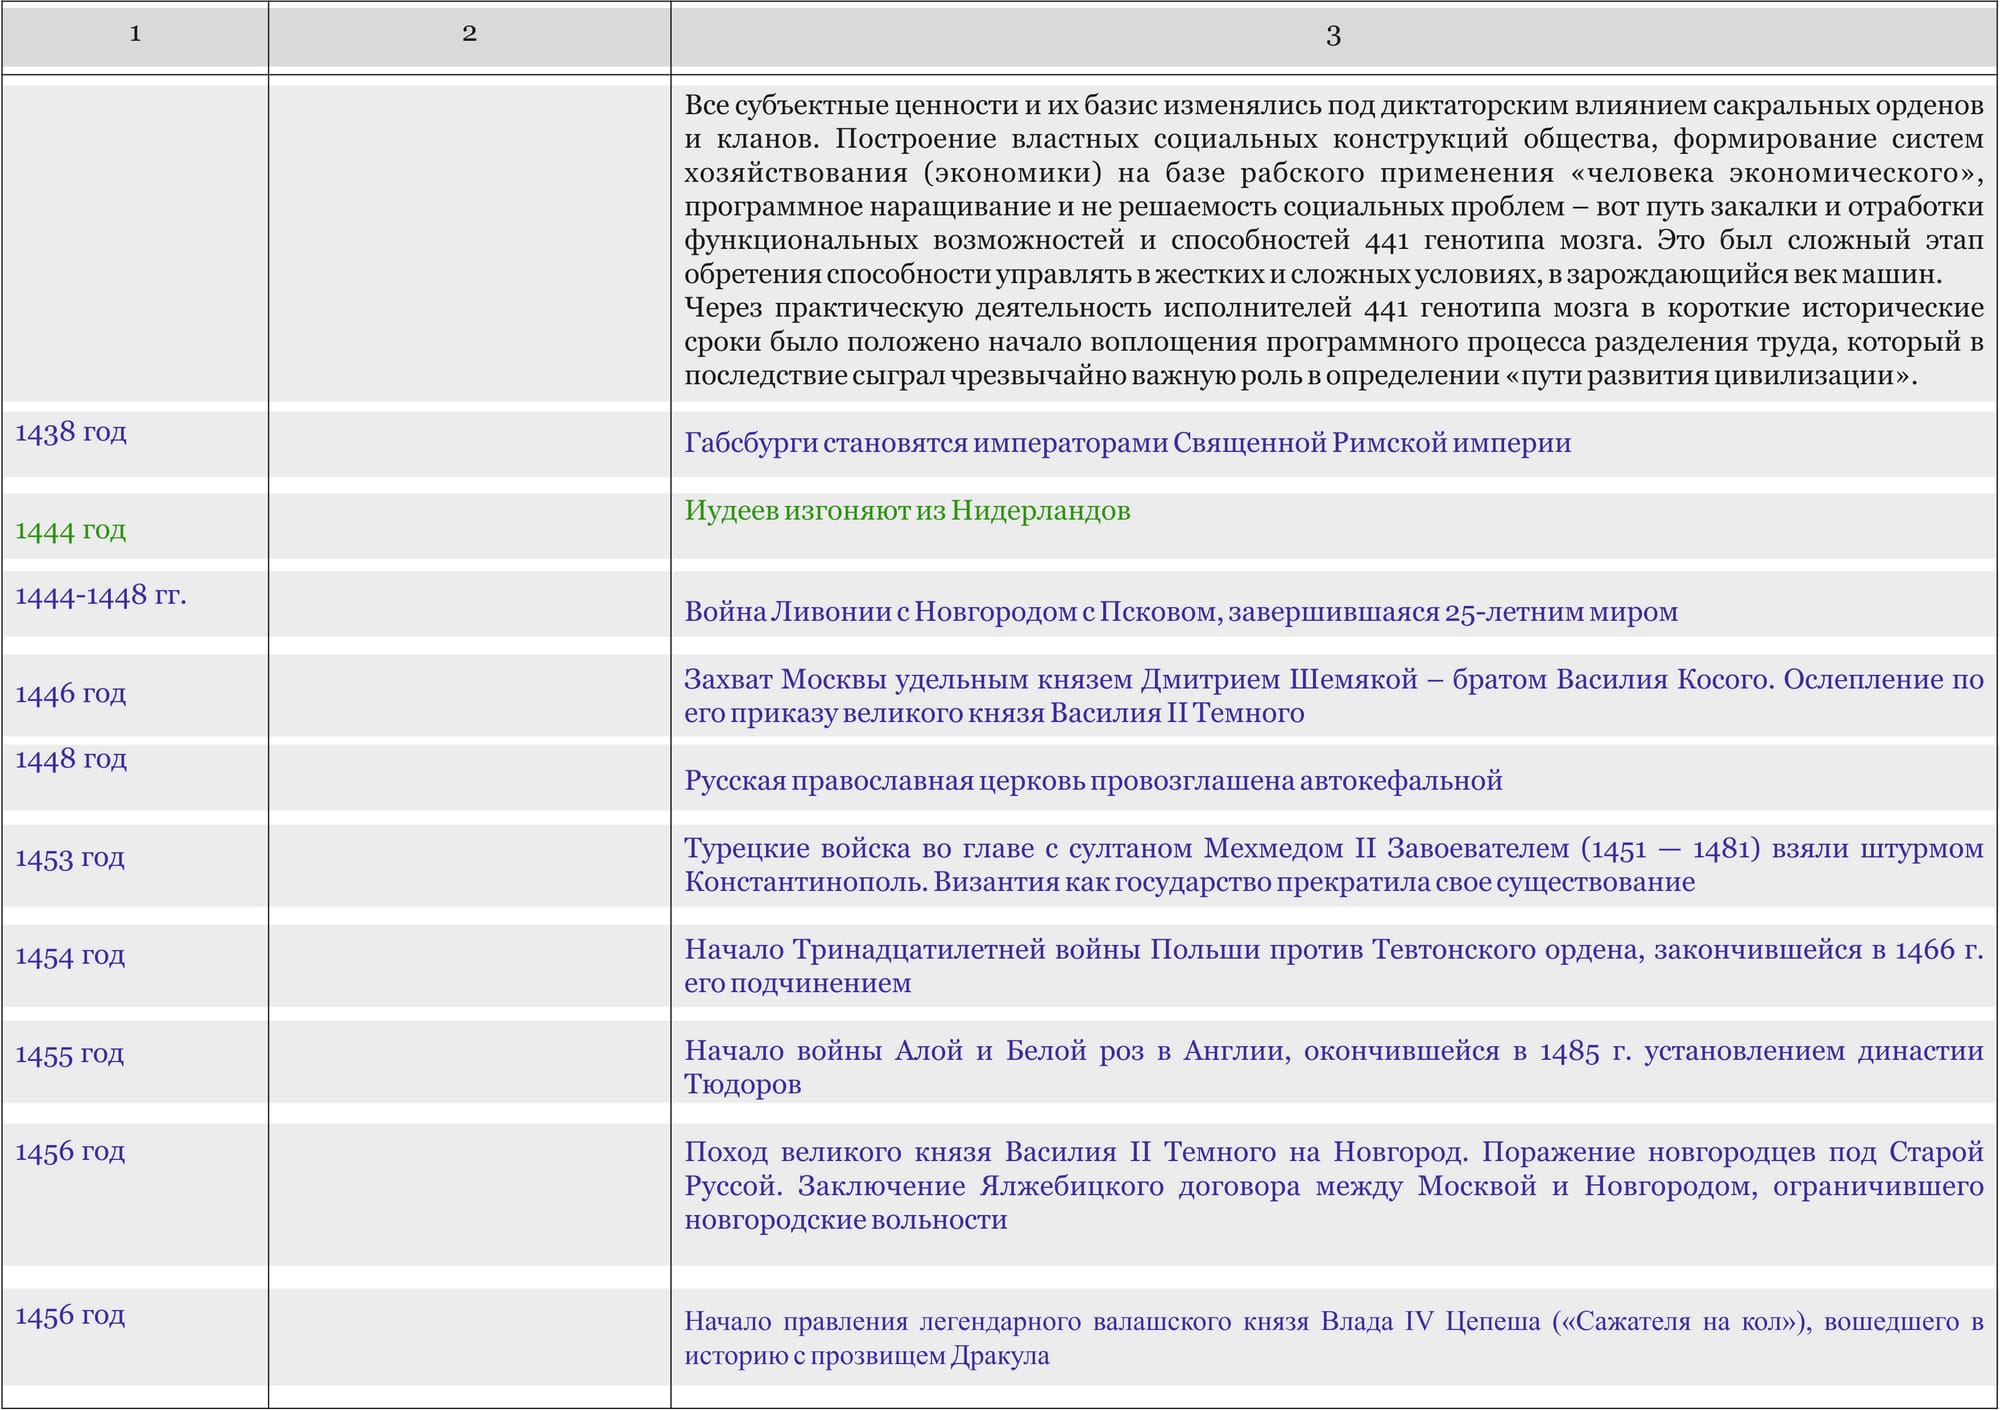Select the date cell 1453 год
The image size is (2000, 1410).
(70, 857)
